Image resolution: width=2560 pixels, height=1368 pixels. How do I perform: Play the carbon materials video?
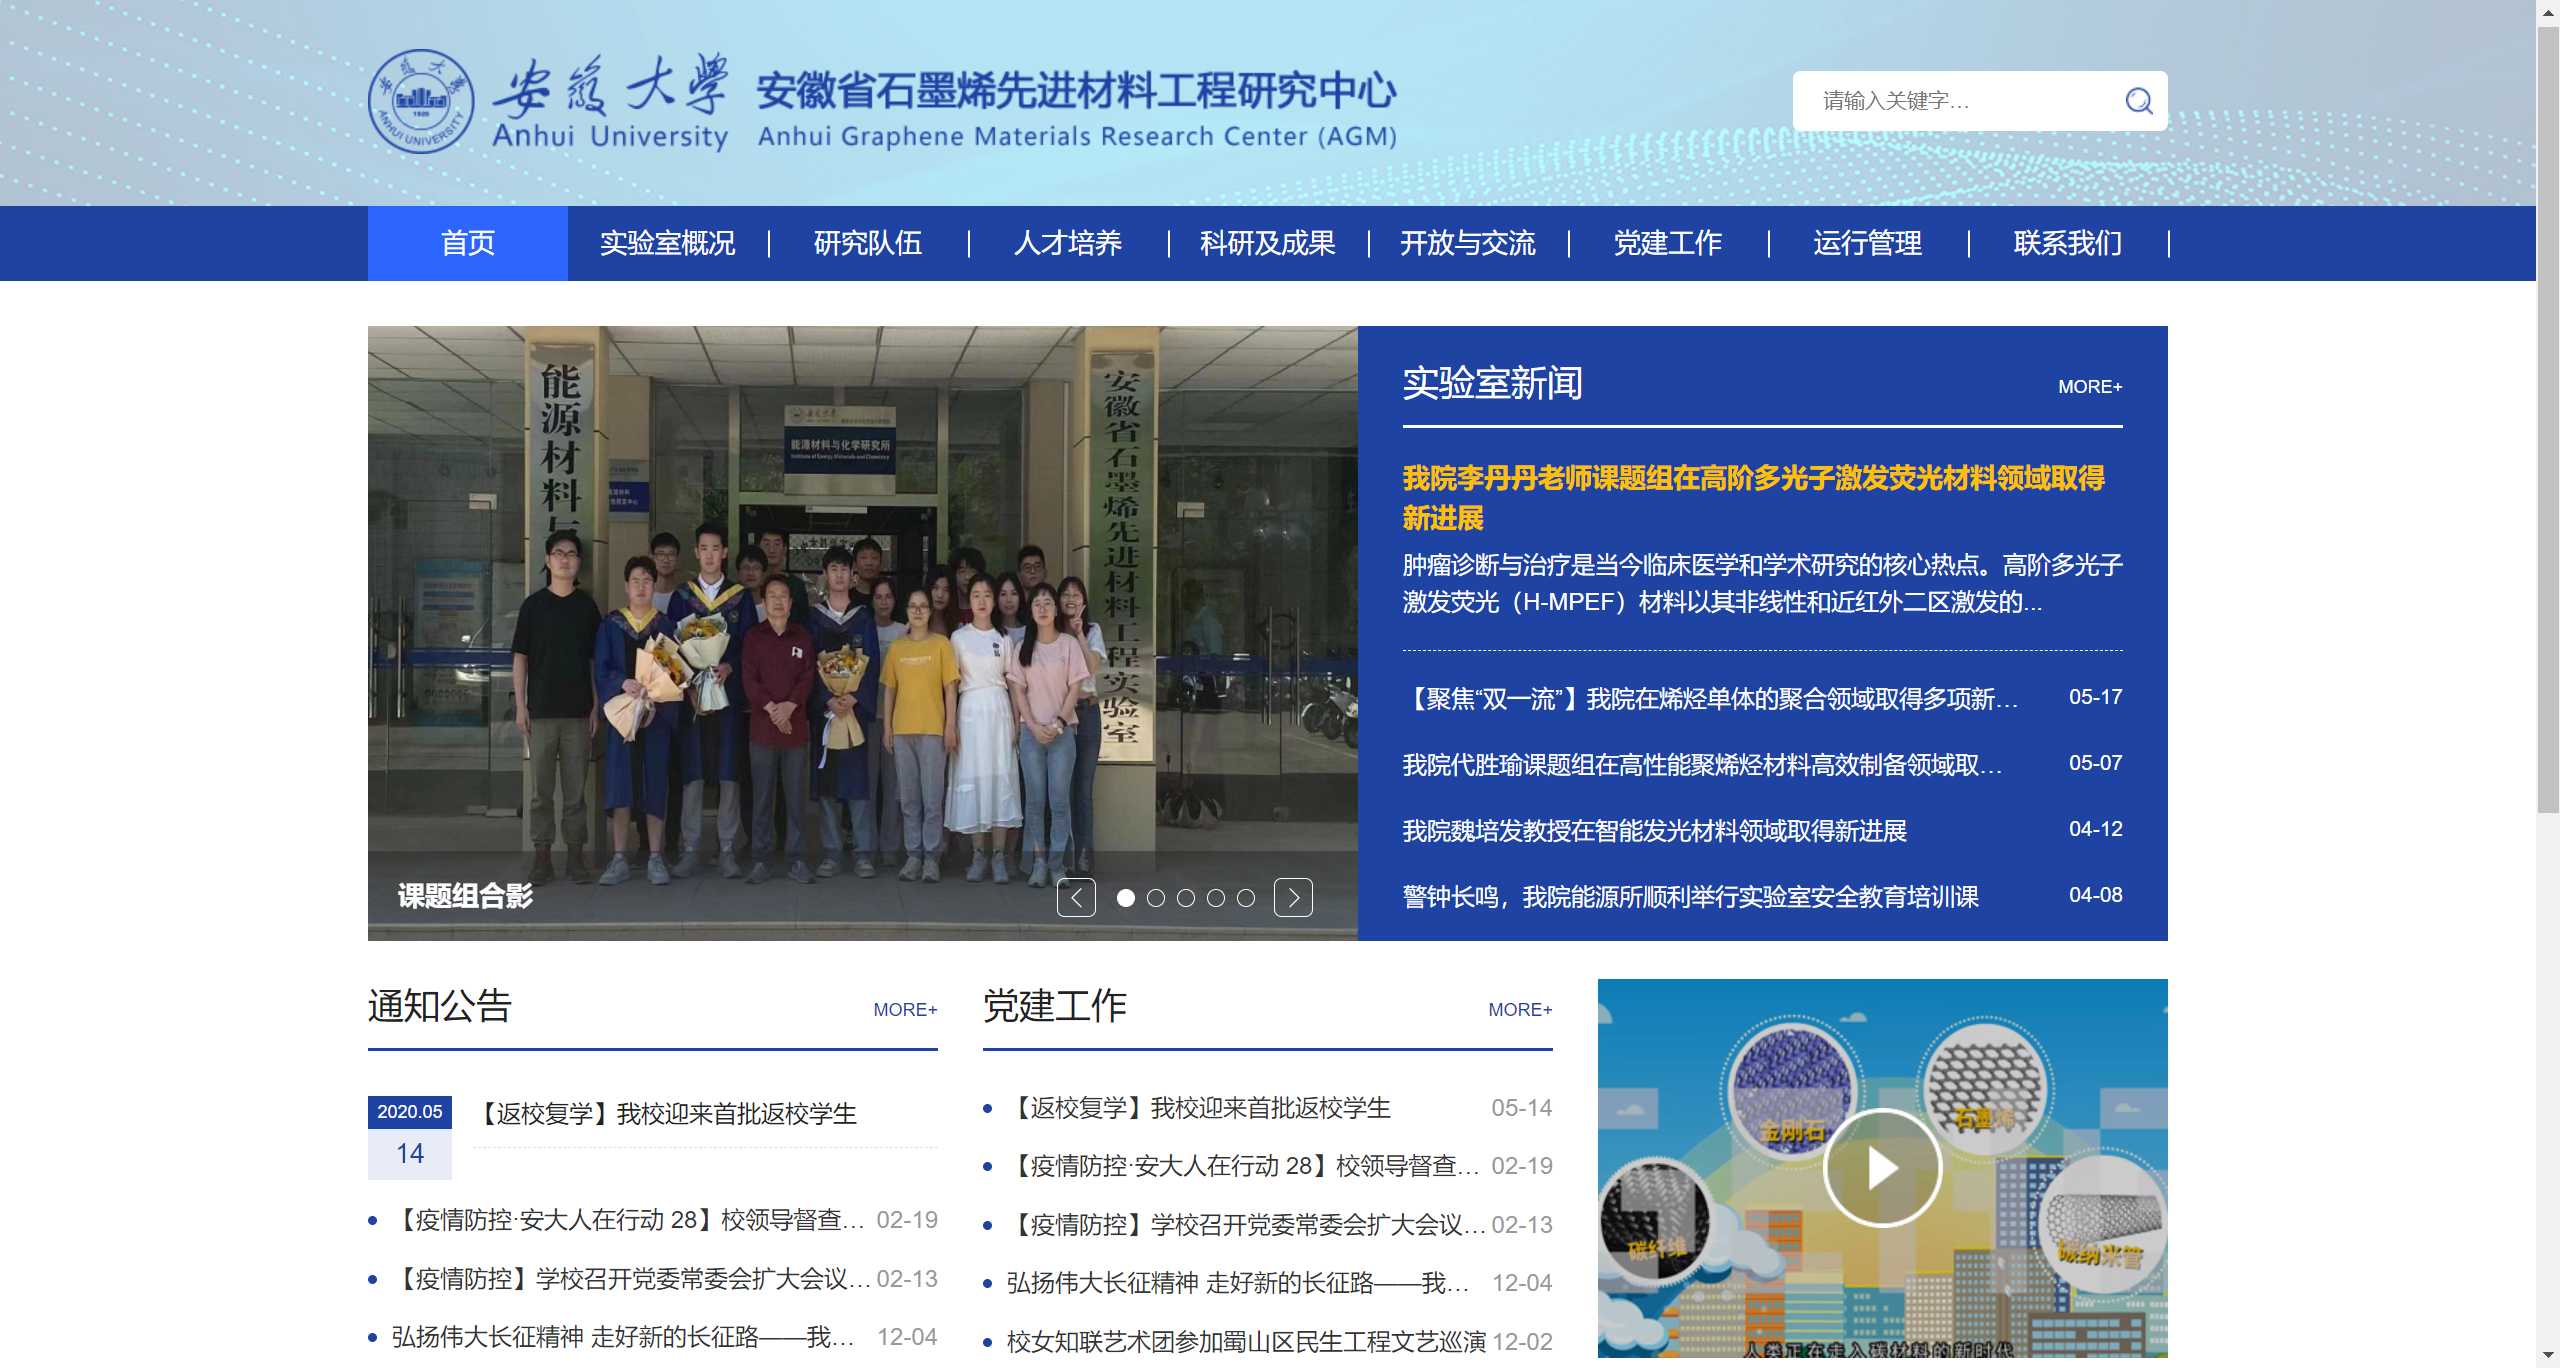point(1882,1168)
